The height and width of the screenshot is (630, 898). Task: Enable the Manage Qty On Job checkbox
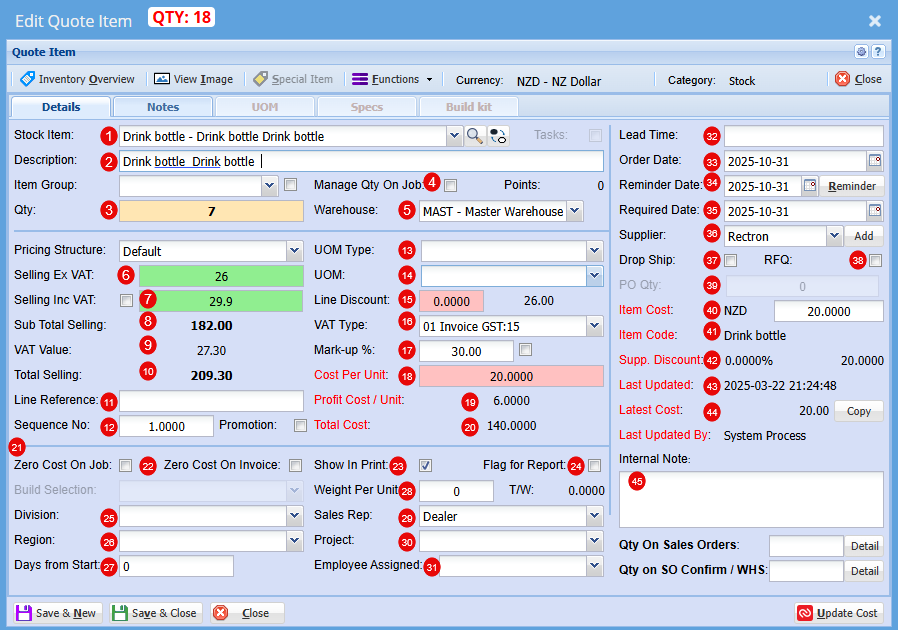pyautogui.click(x=451, y=185)
